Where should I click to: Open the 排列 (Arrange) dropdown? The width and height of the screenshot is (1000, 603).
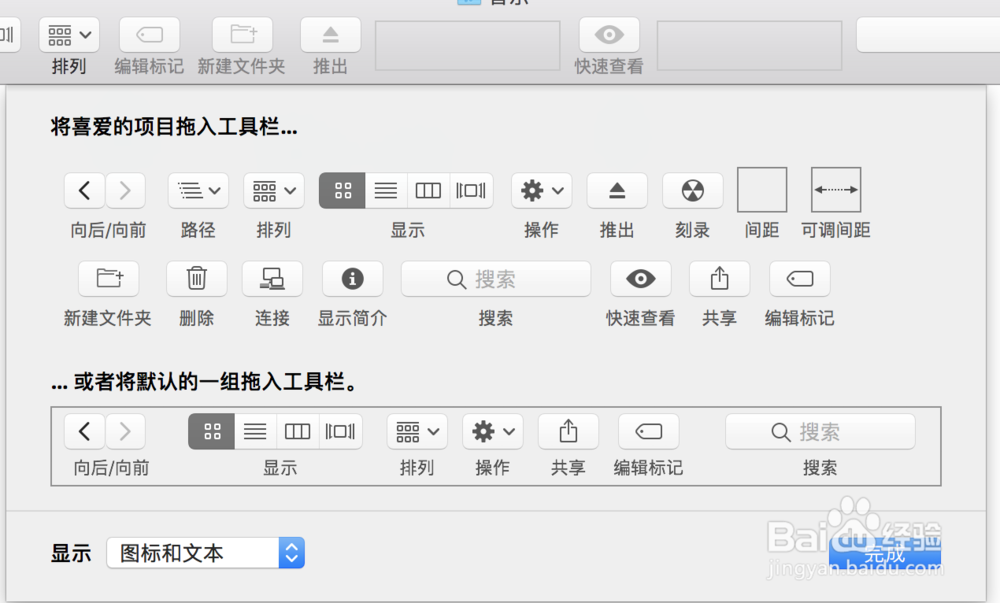(x=273, y=190)
